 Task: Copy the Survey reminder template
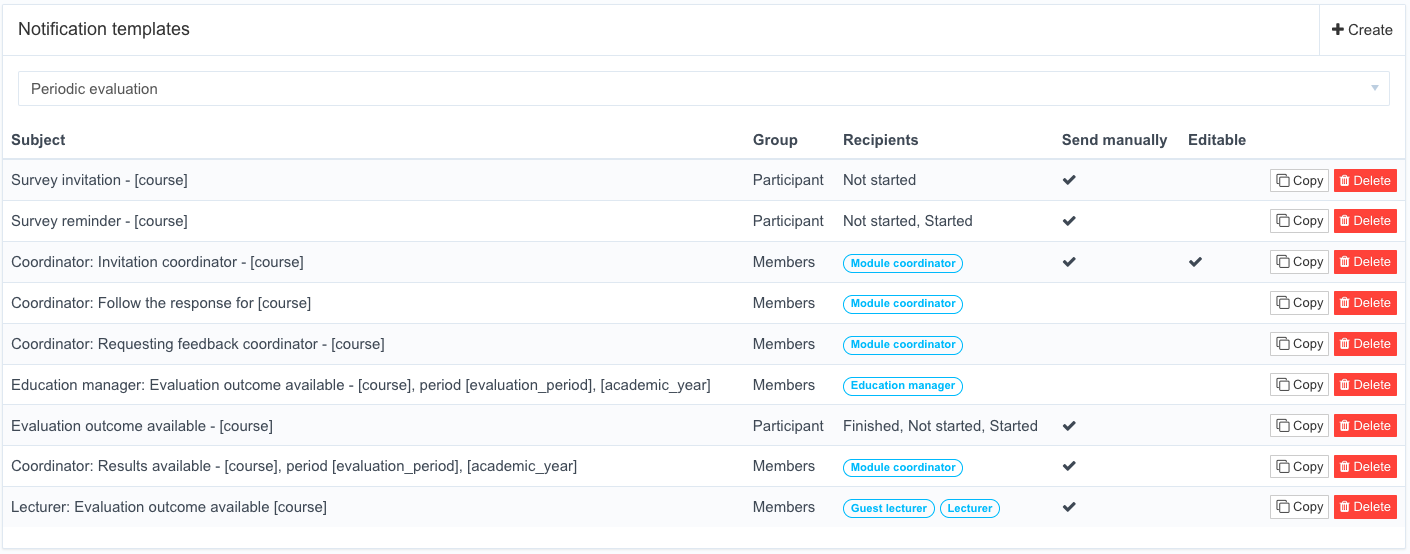click(x=1299, y=221)
